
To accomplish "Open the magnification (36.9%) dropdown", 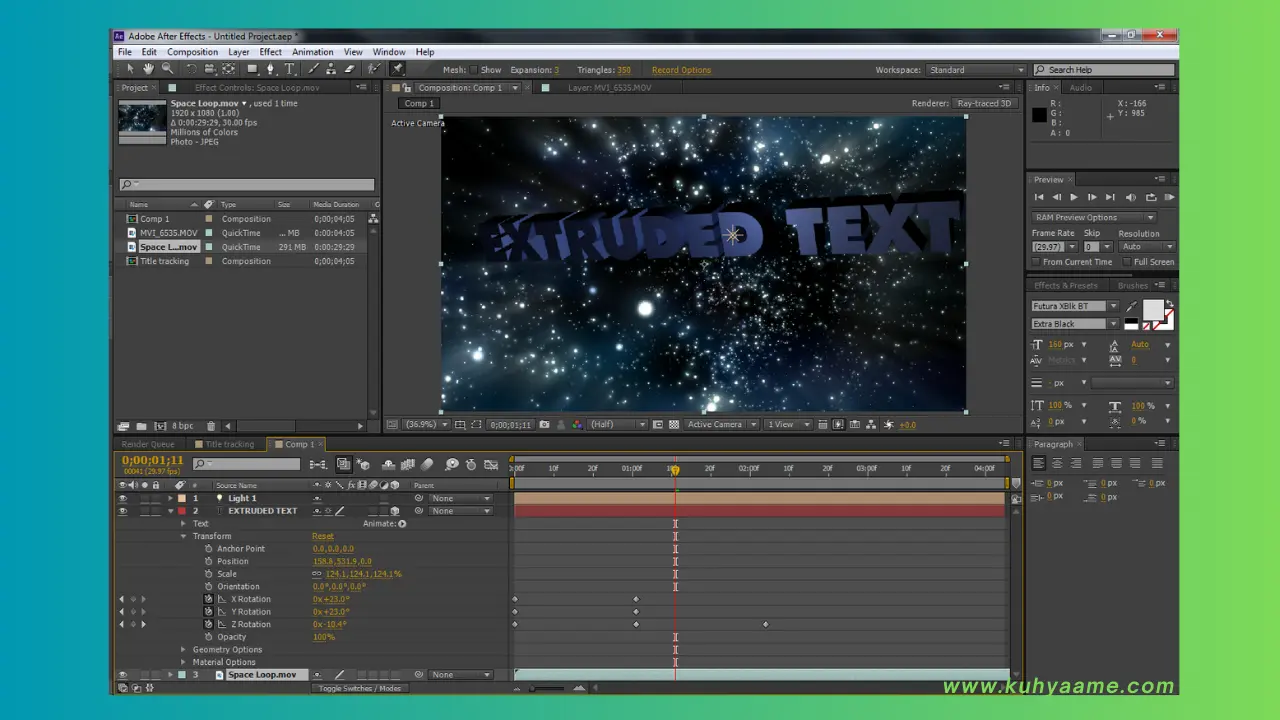I will tap(426, 425).
